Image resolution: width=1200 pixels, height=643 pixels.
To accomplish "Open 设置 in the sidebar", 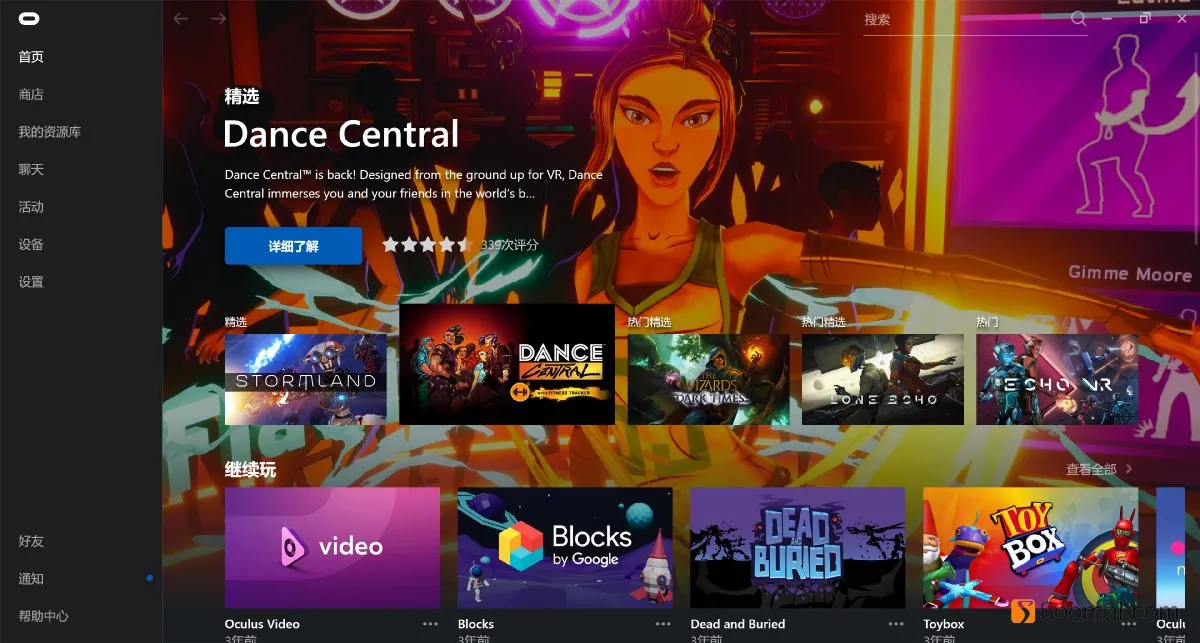I will 31,282.
